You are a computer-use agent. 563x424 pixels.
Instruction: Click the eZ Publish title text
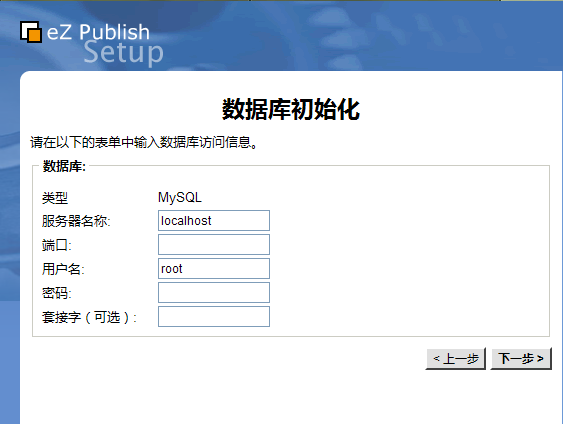(98, 32)
